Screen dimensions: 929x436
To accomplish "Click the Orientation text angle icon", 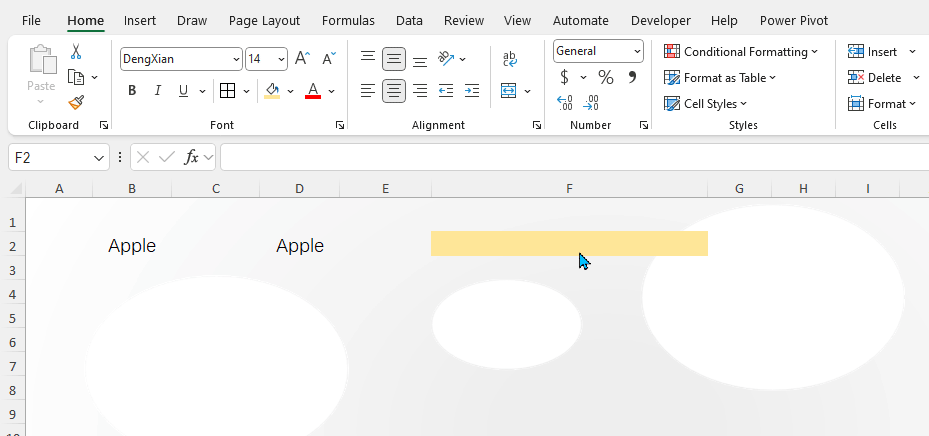I will [x=446, y=58].
